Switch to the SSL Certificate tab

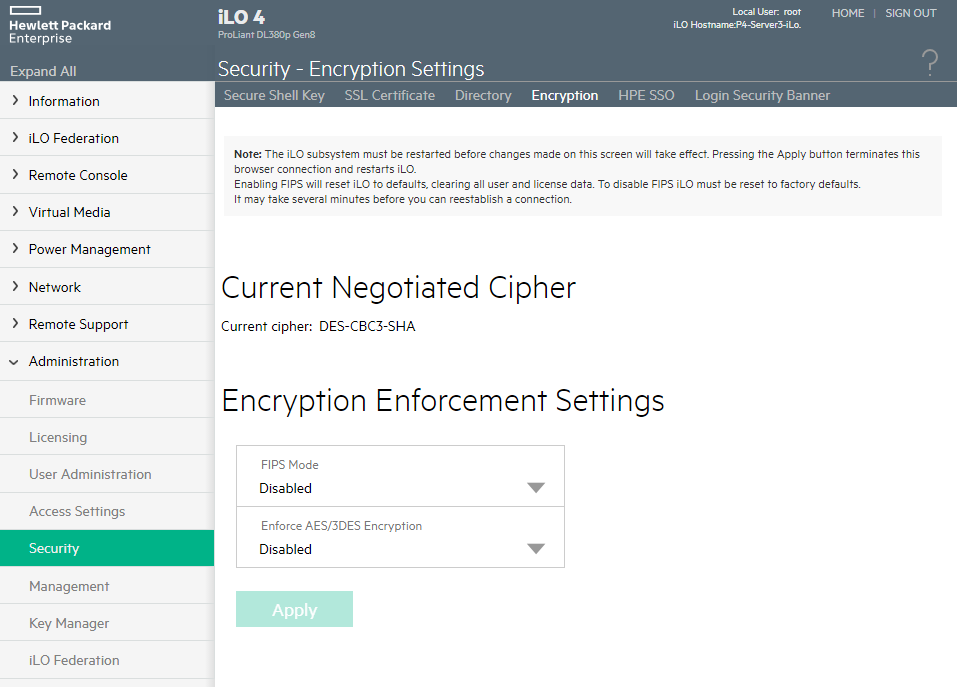(388, 95)
